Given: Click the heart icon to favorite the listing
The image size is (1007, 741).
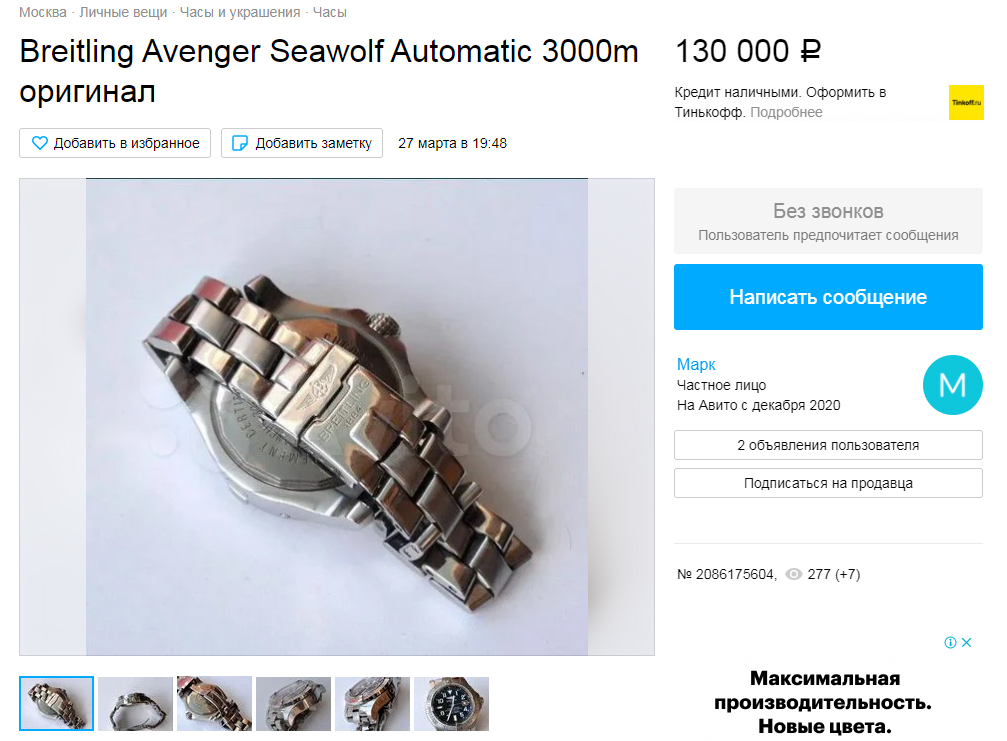Looking at the screenshot, I should [x=40, y=143].
